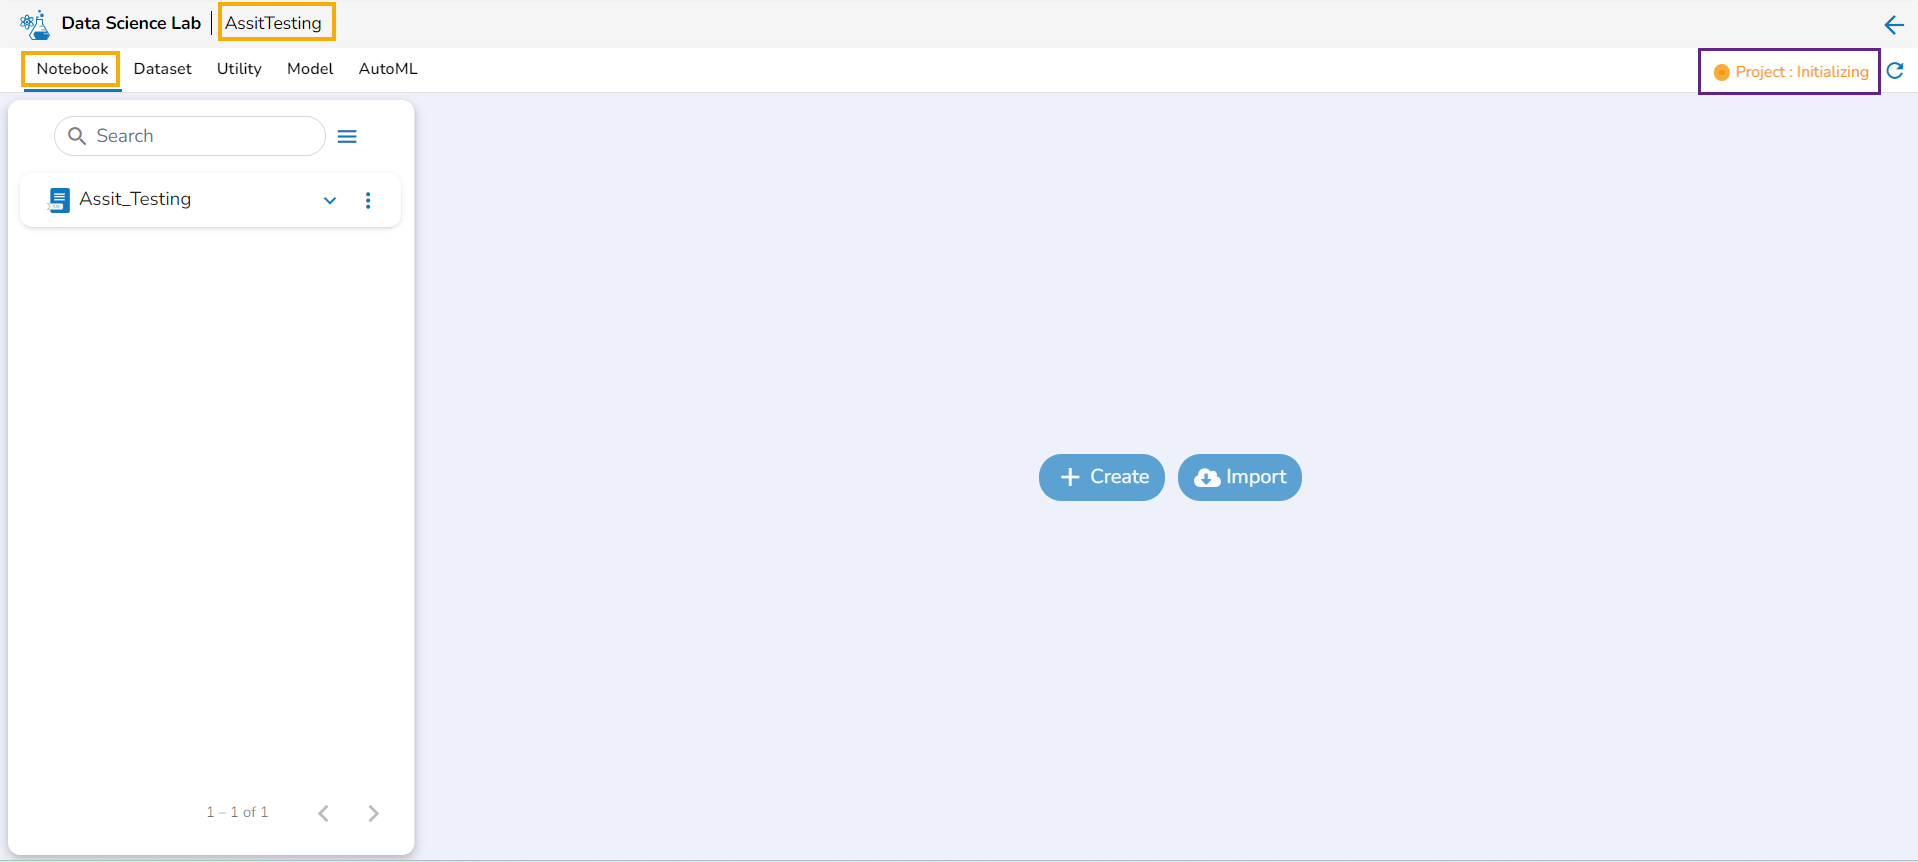The width and height of the screenshot is (1918, 862).
Task: Open the hamburger menu beside Search
Action: tap(347, 137)
